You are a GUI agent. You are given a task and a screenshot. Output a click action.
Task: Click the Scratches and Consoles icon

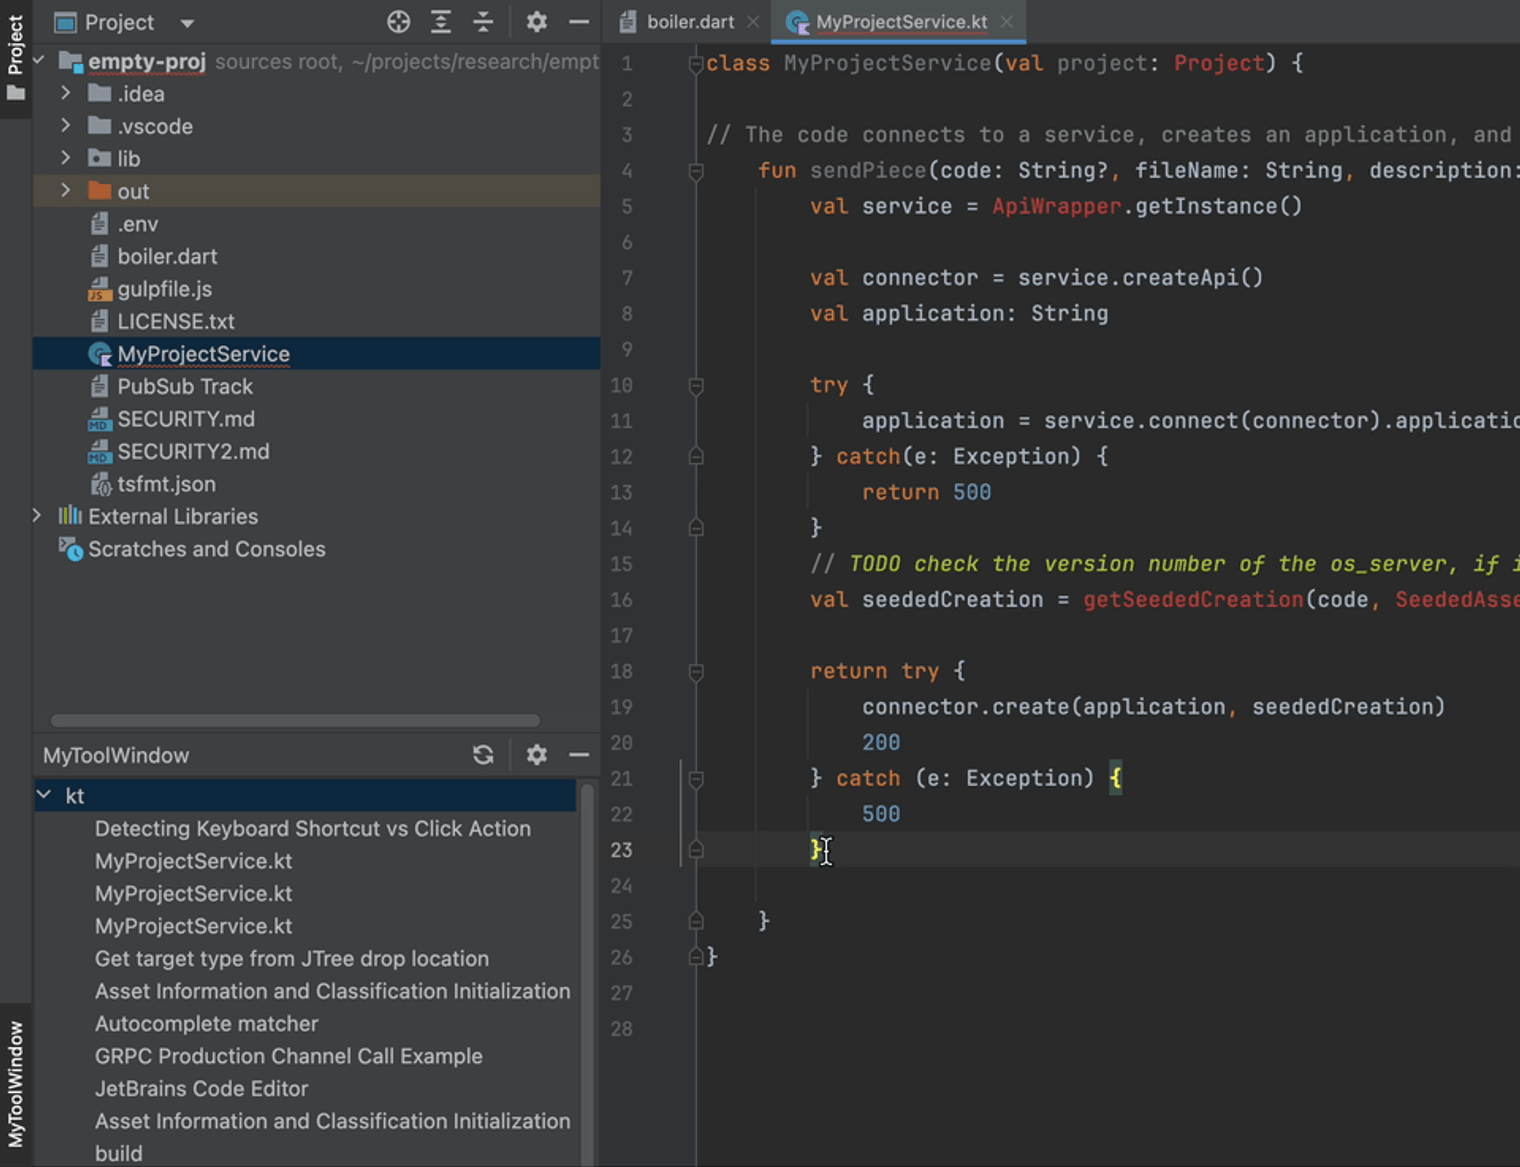70,549
